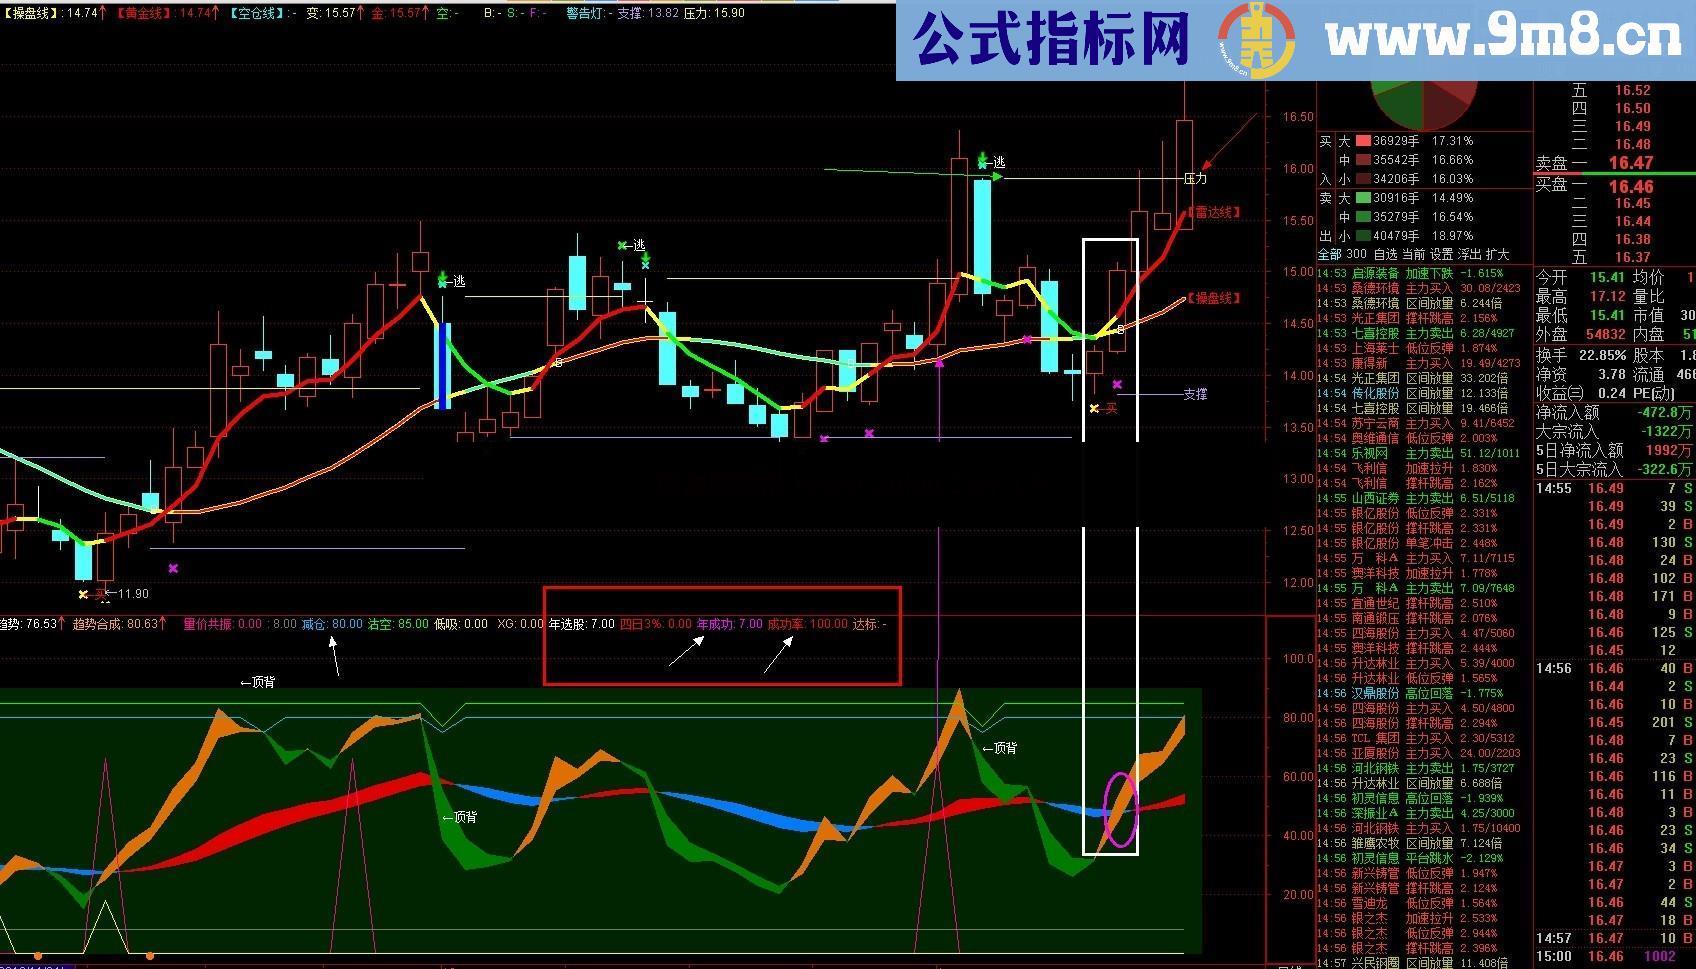The width and height of the screenshot is (1696, 969).
Task: Click the 16.50 price axis tick
Action: tap(1298, 117)
